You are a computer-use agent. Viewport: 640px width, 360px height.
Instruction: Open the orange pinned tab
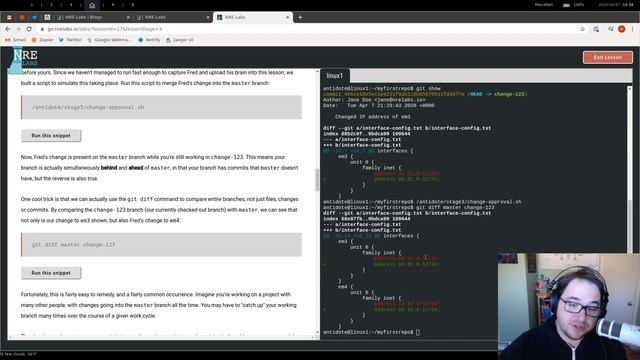point(22,17)
